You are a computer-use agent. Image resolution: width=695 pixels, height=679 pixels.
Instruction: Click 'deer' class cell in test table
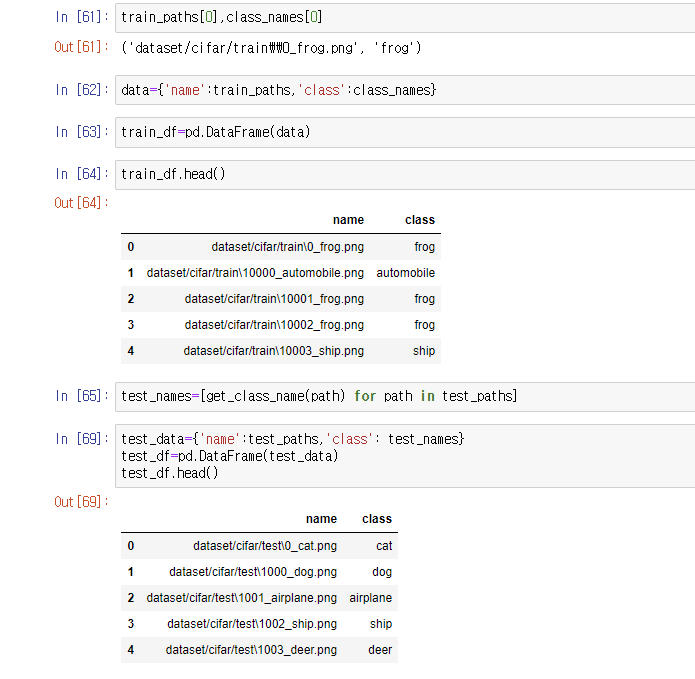380,650
